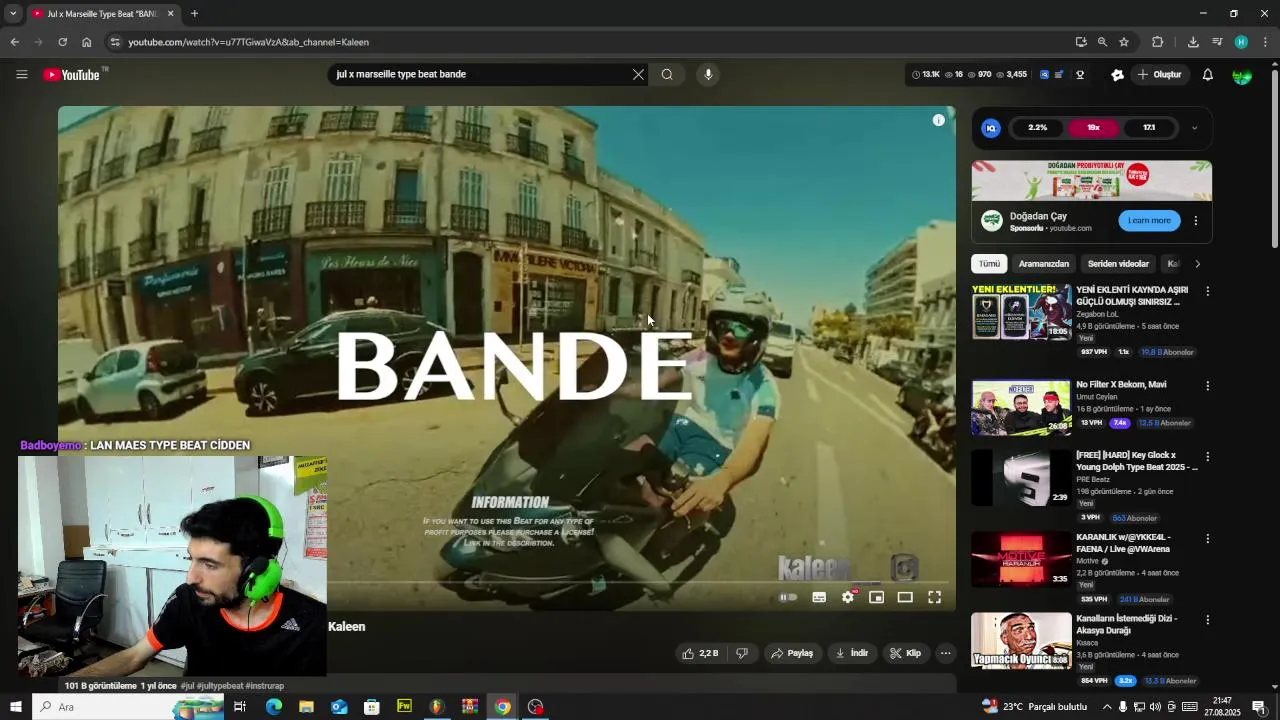Open the vidIQ icon in stats bar
The width and height of the screenshot is (1280, 720).
point(1044,74)
